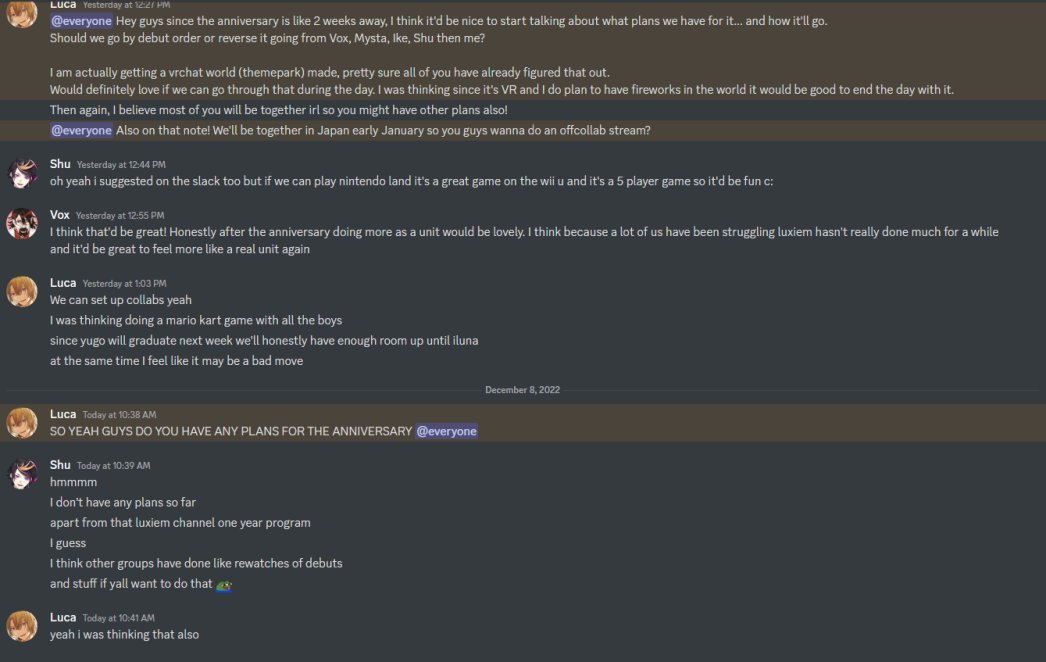The height and width of the screenshot is (662, 1046).
Task: Click Luca's avatar next to 1:03 PM message
Action: click(x=21, y=292)
